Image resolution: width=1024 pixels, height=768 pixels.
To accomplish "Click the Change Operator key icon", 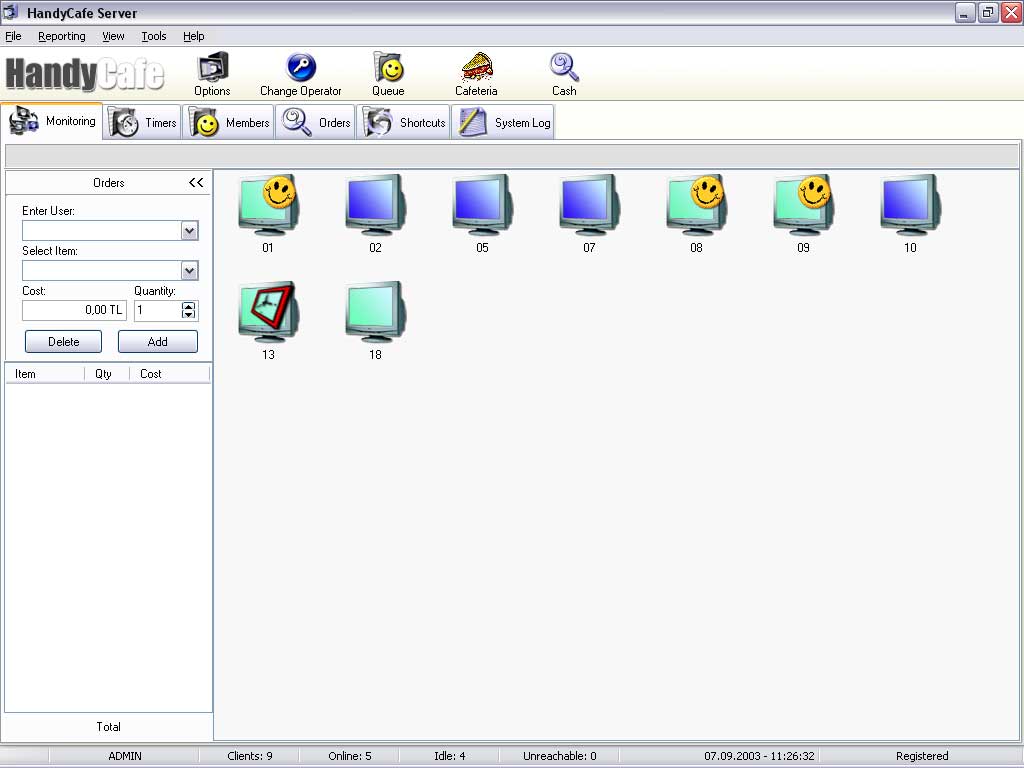I will click(x=300, y=68).
